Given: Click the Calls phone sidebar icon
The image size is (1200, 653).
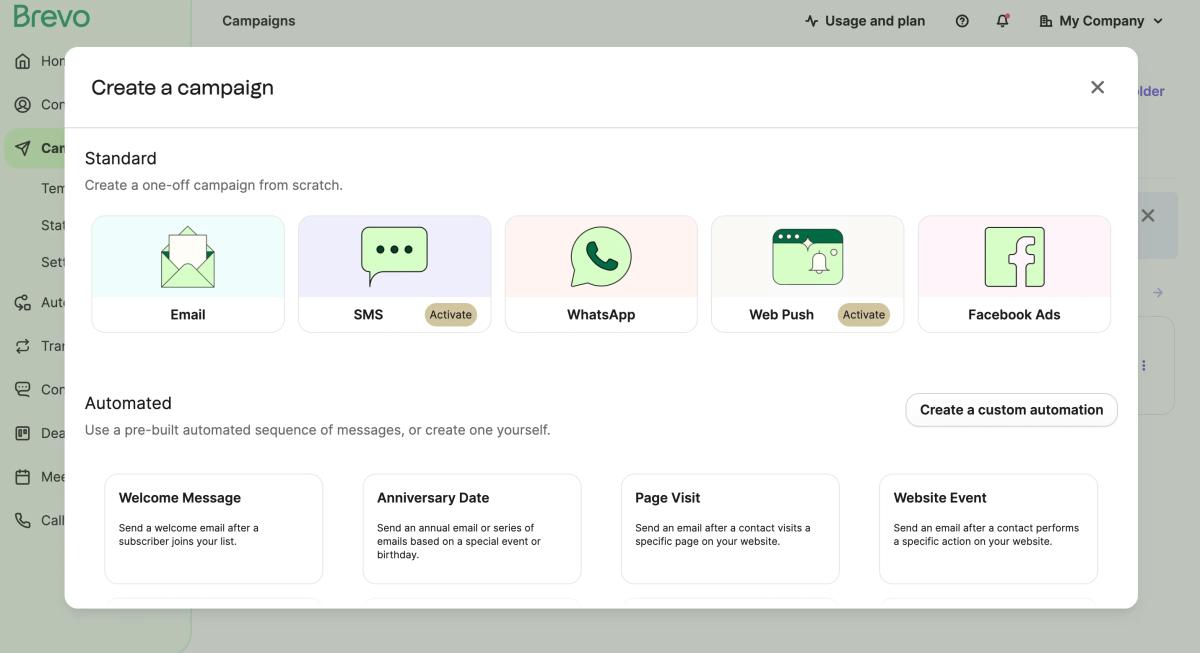Looking at the screenshot, I should (22, 520).
